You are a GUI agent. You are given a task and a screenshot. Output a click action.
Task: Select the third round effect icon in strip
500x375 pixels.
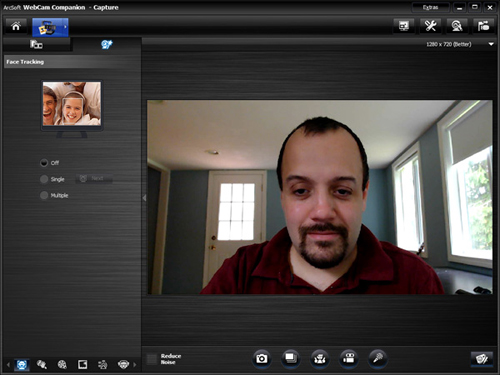coord(62,365)
